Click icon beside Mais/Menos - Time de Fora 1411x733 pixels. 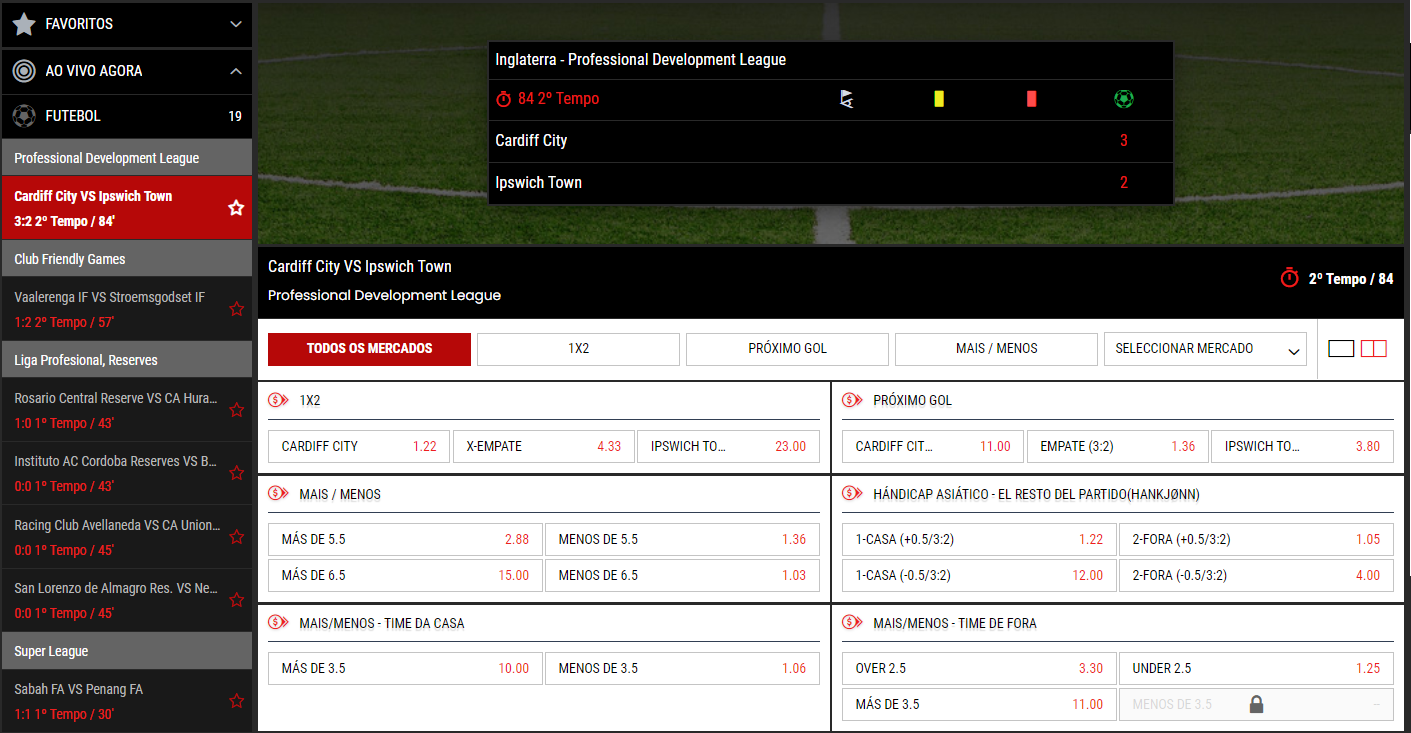click(852, 623)
